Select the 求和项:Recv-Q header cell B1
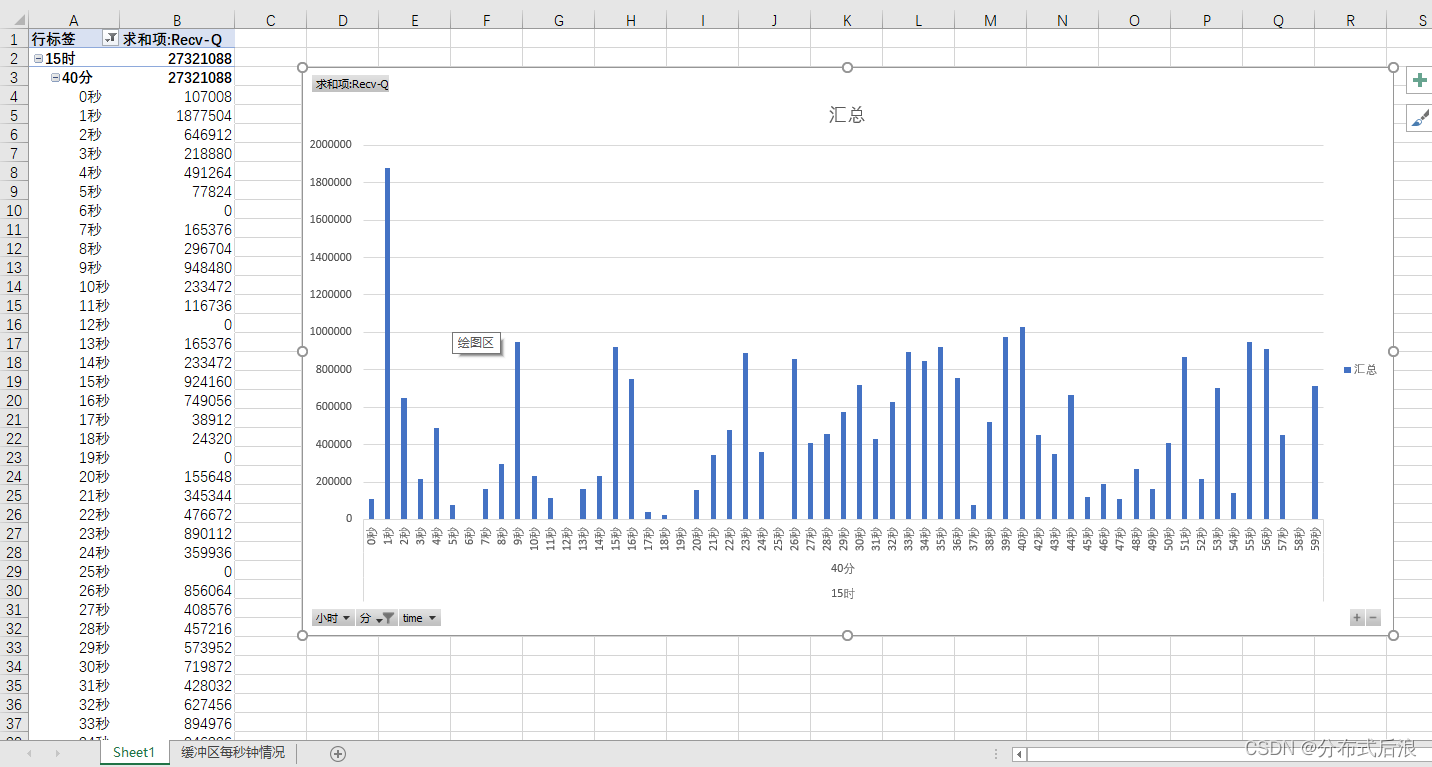Viewport: 1432px width, 767px height. point(177,39)
